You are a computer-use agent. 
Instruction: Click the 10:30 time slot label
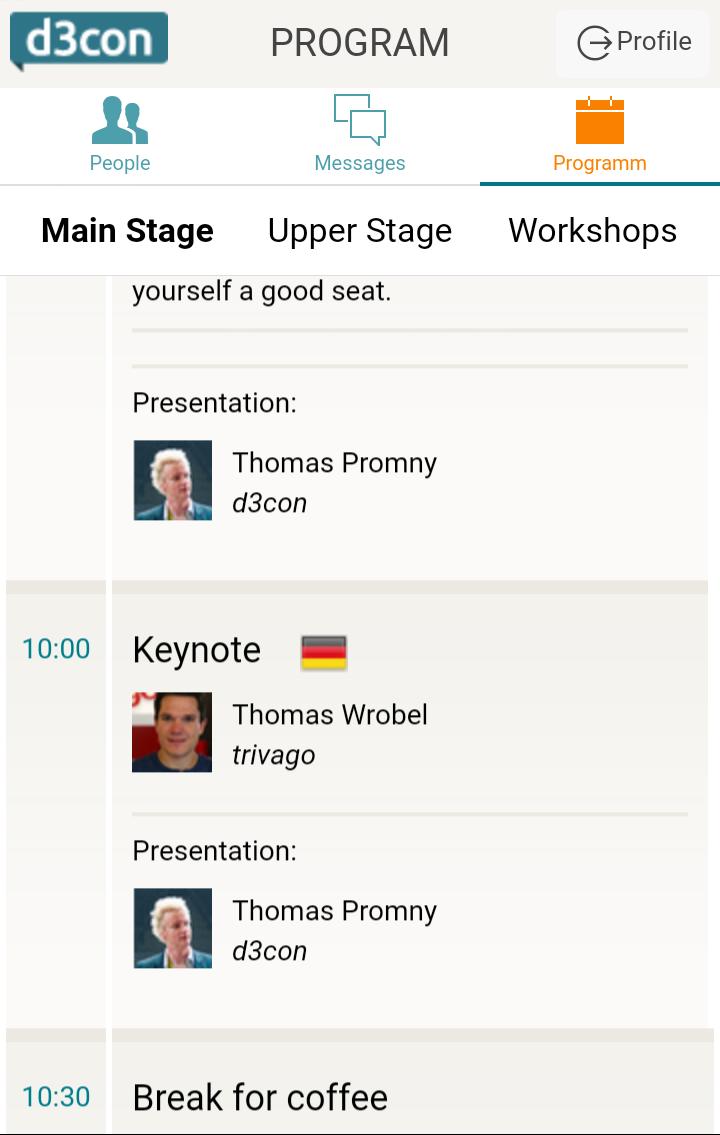click(x=56, y=1097)
